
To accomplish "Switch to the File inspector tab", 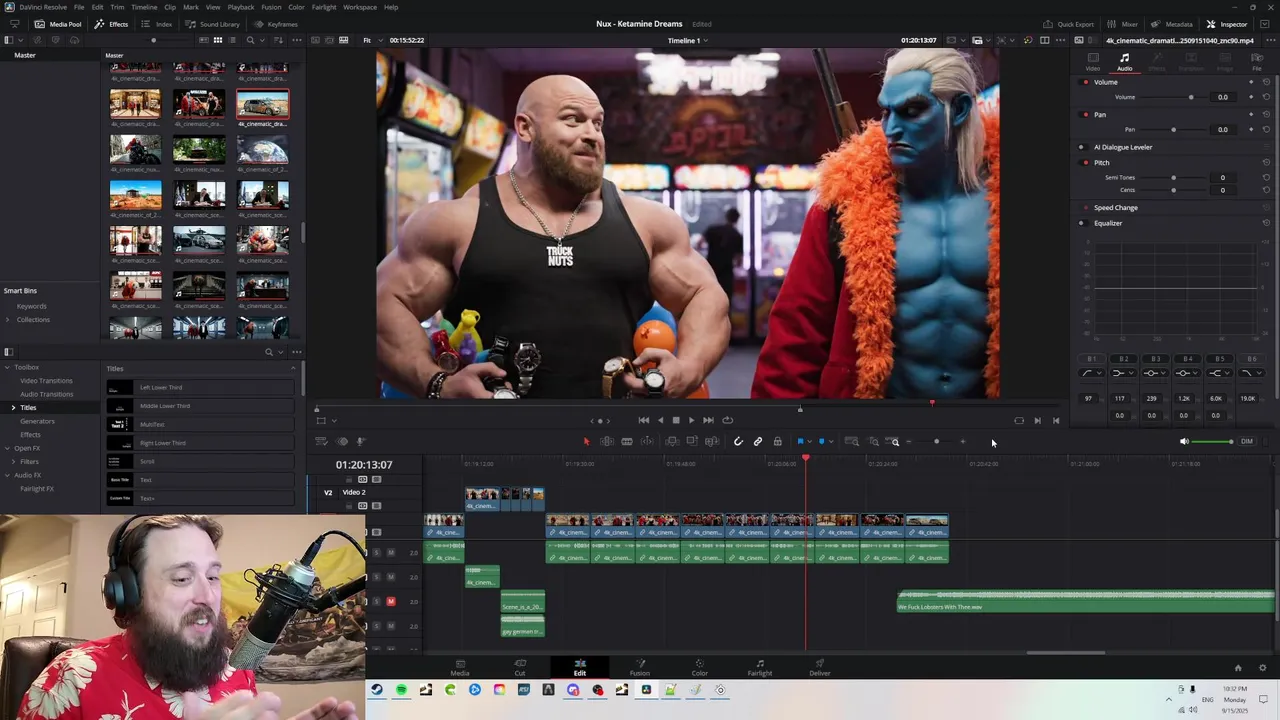I will 1257,61.
